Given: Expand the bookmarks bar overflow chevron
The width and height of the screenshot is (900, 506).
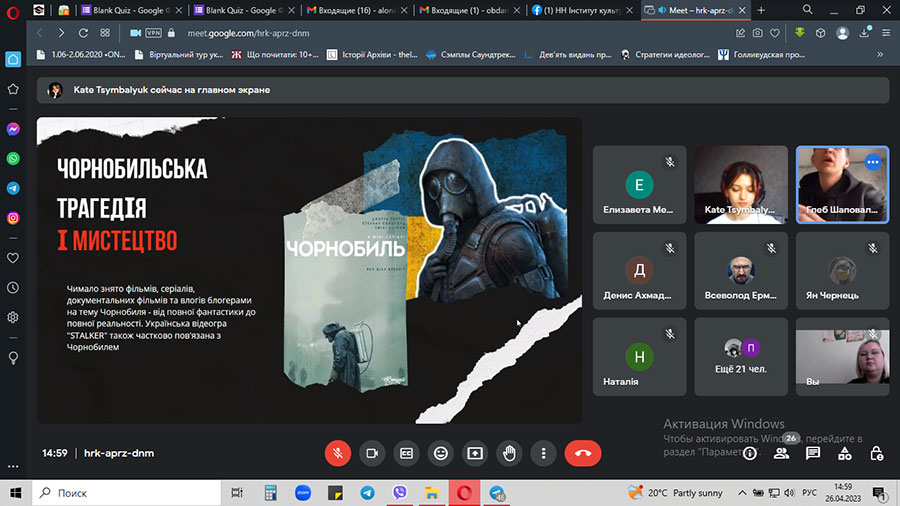Looking at the screenshot, I should coord(880,55).
